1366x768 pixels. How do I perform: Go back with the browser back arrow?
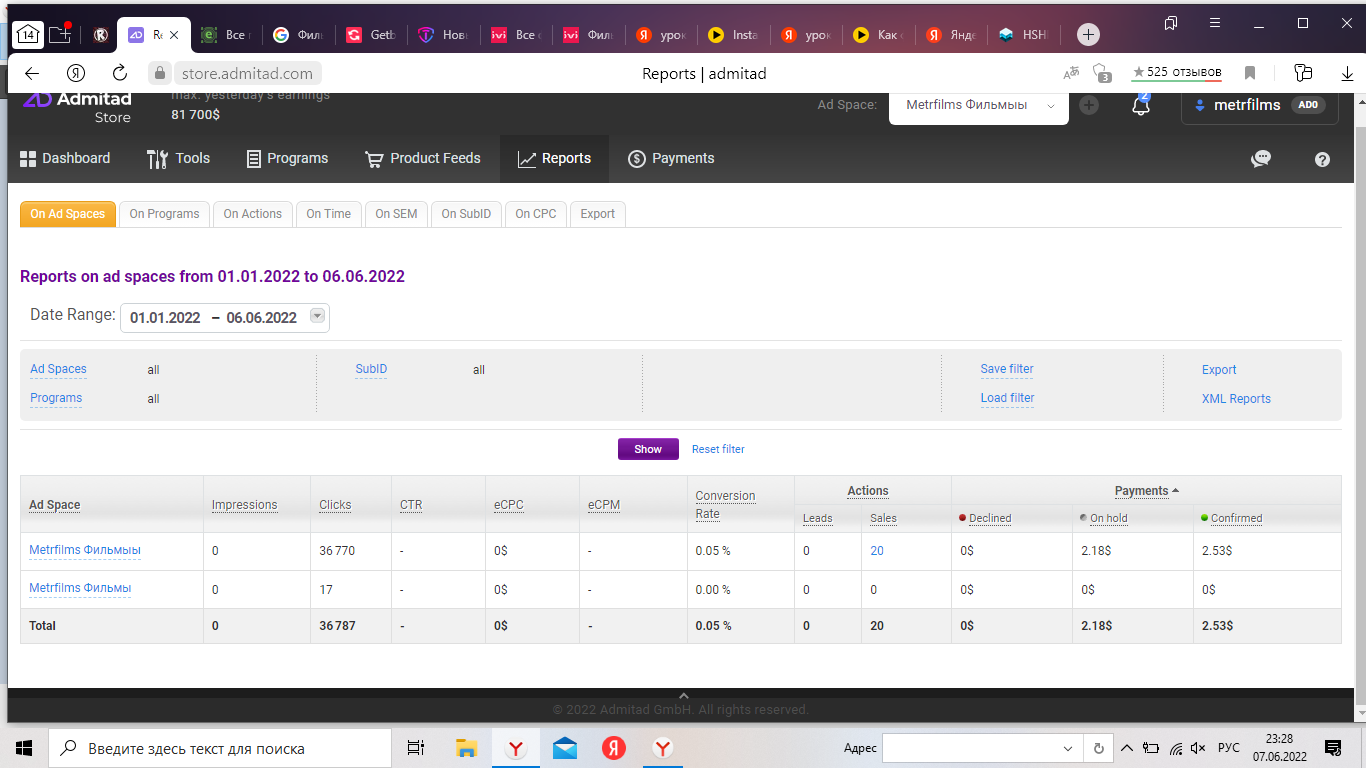[31, 73]
